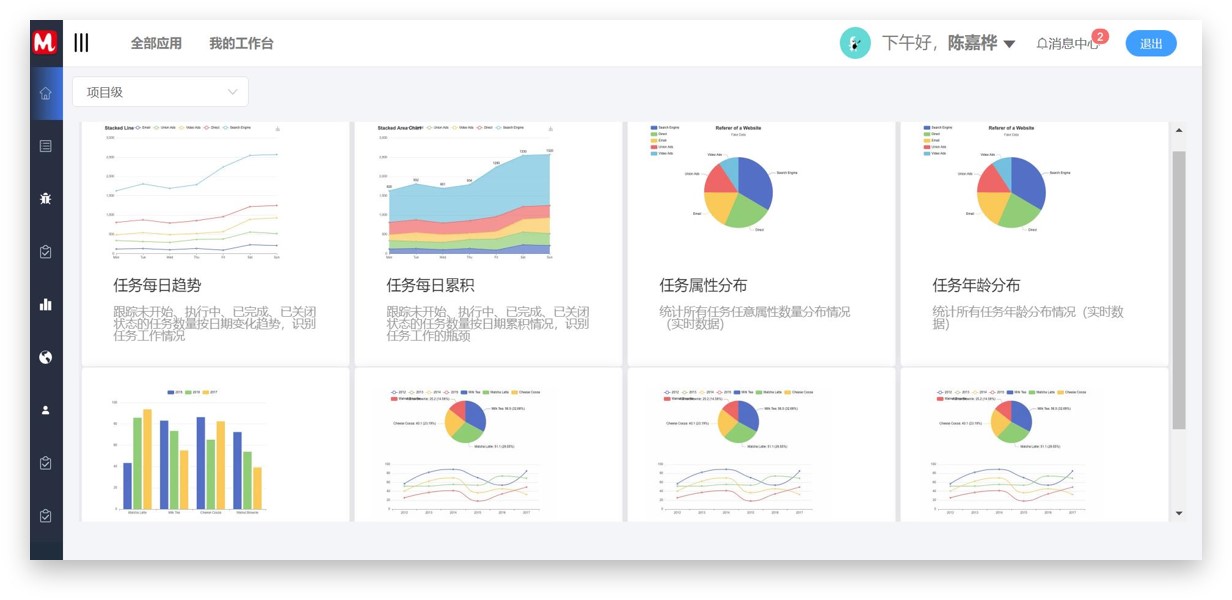Expand the 项目级 dropdown selector

(160, 92)
